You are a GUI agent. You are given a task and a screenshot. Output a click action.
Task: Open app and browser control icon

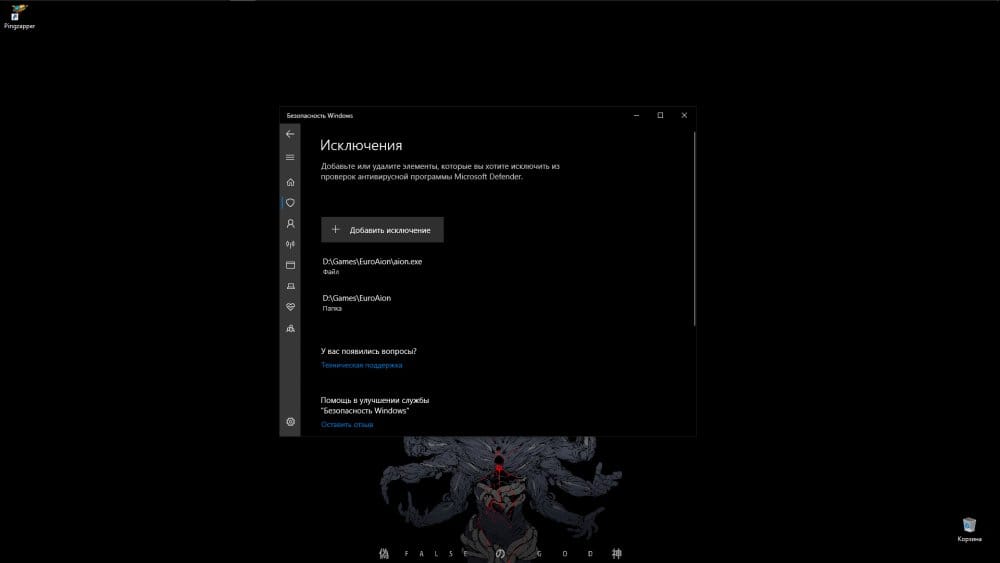(290, 265)
